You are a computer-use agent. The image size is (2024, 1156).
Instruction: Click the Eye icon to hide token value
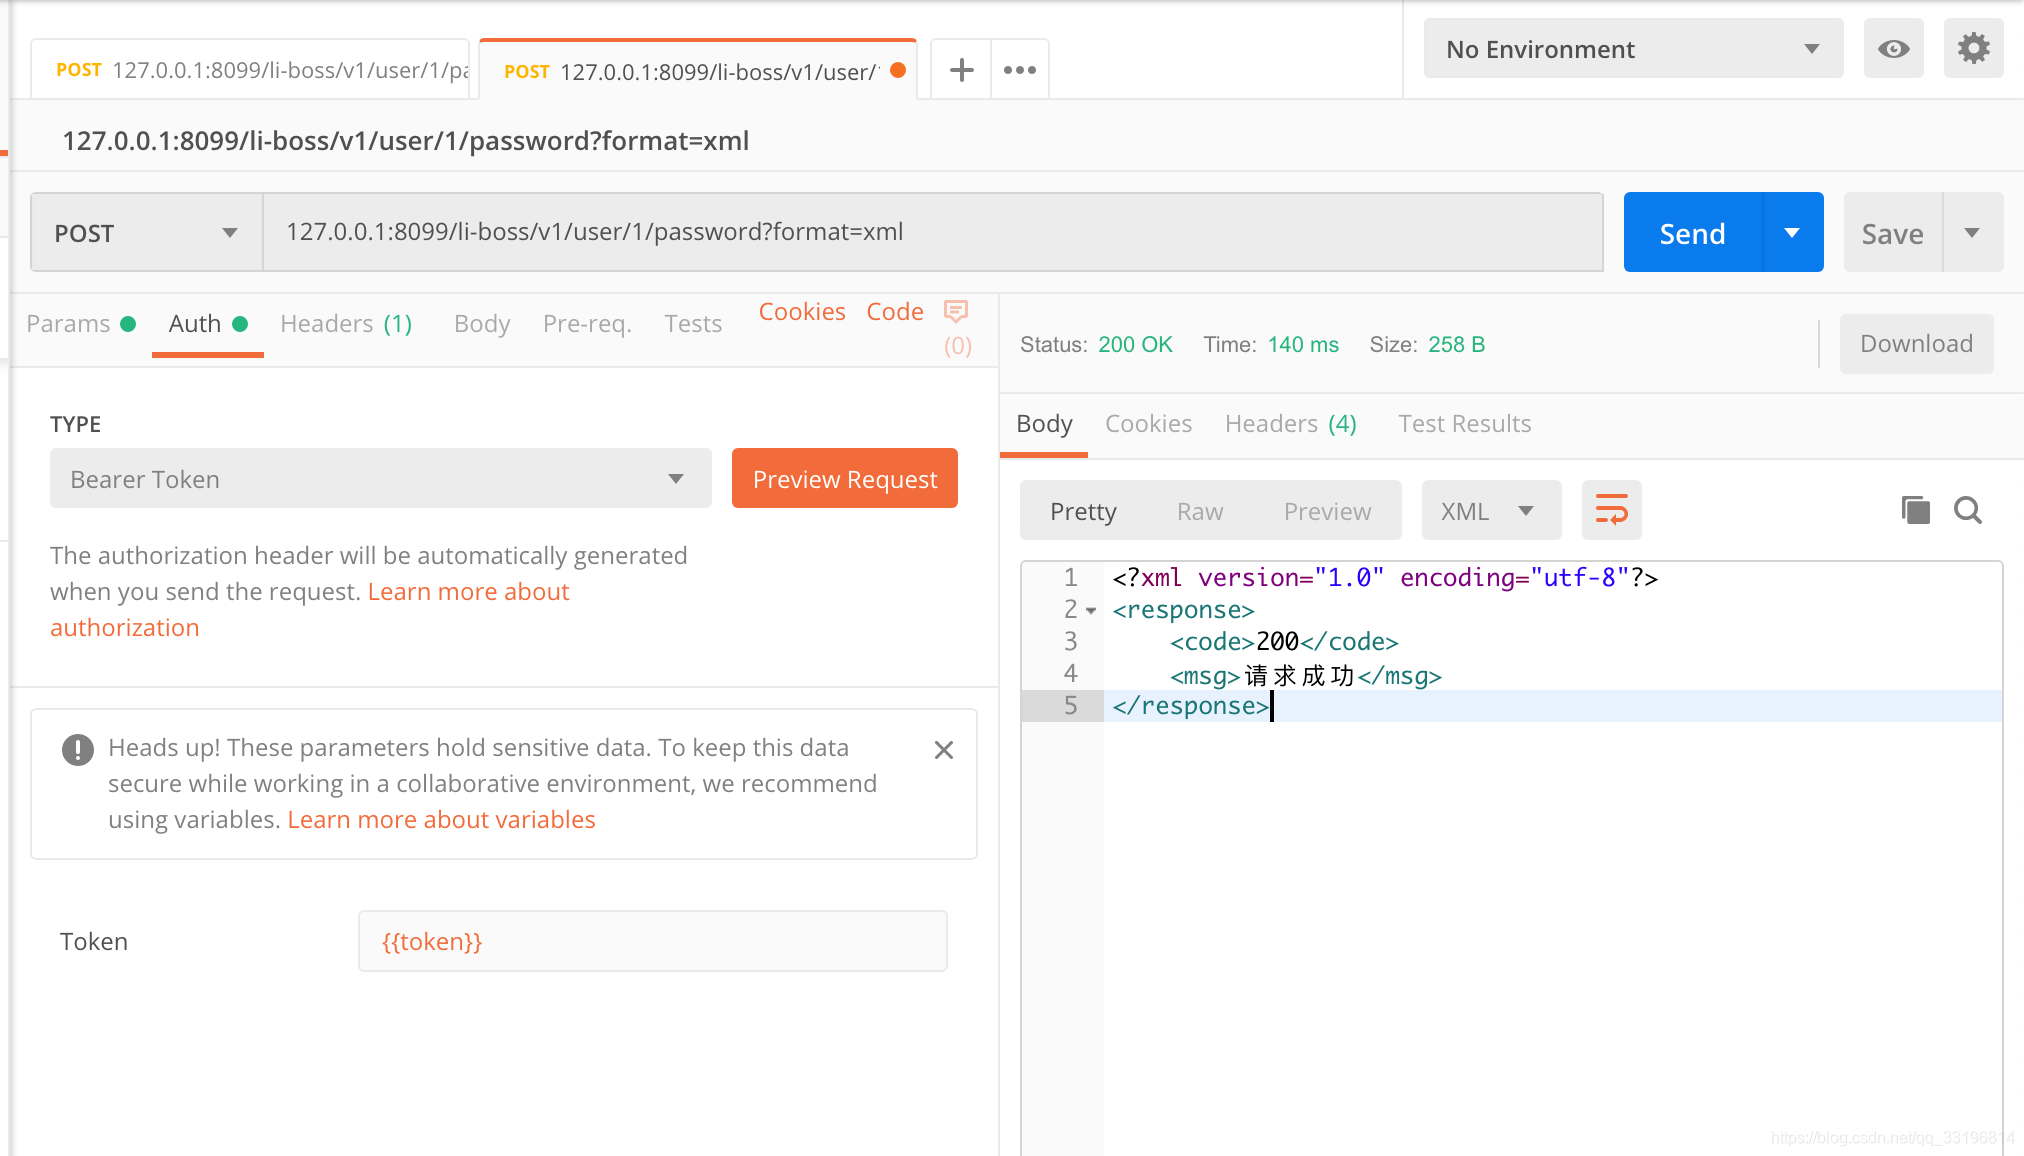pos(1893,50)
